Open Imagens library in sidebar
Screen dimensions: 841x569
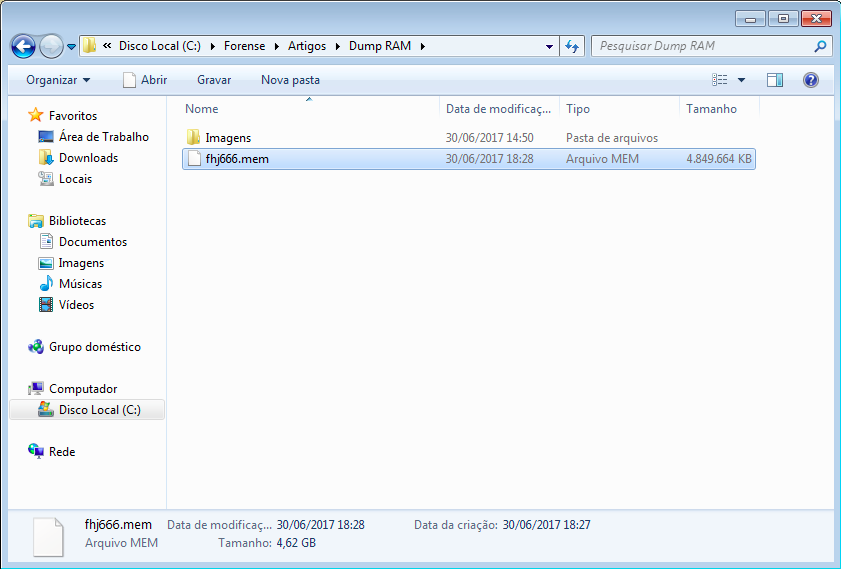click(71, 263)
